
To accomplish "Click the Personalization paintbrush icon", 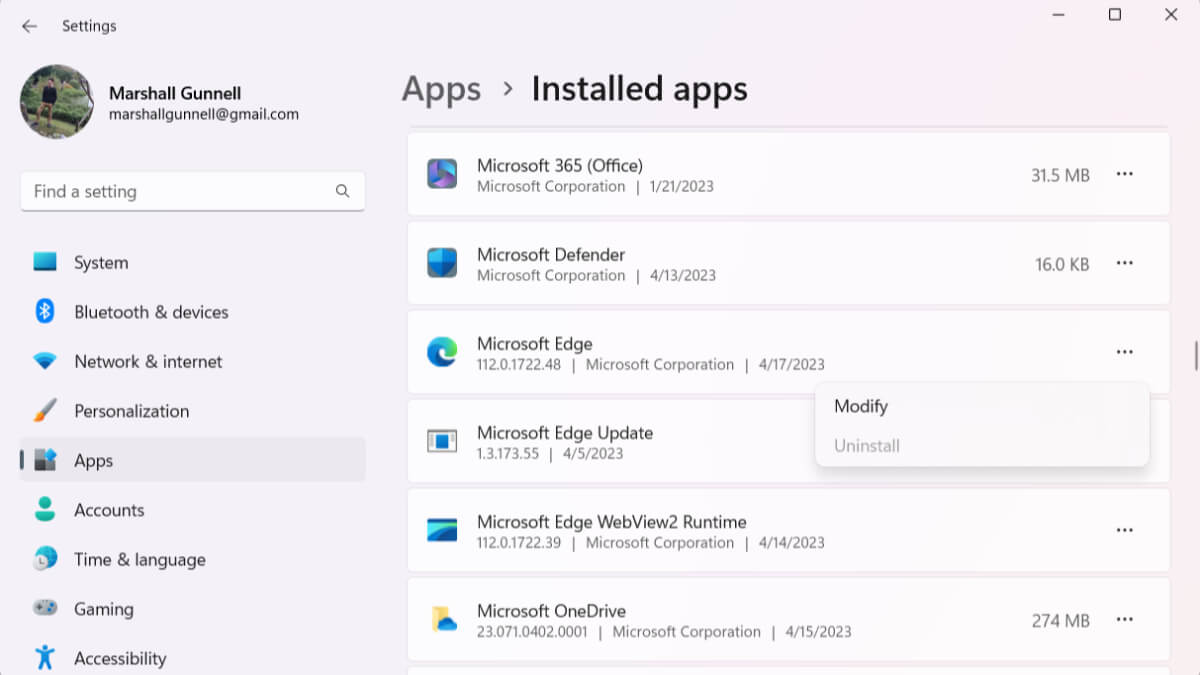I will pyautogui.click(x=45, y=410).
